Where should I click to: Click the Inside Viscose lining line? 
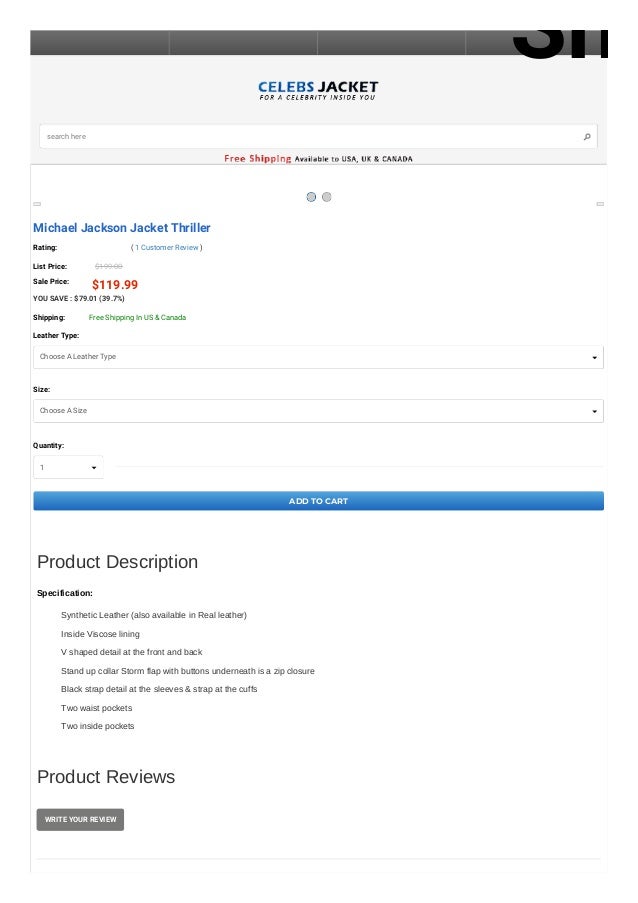coord(100,634)
